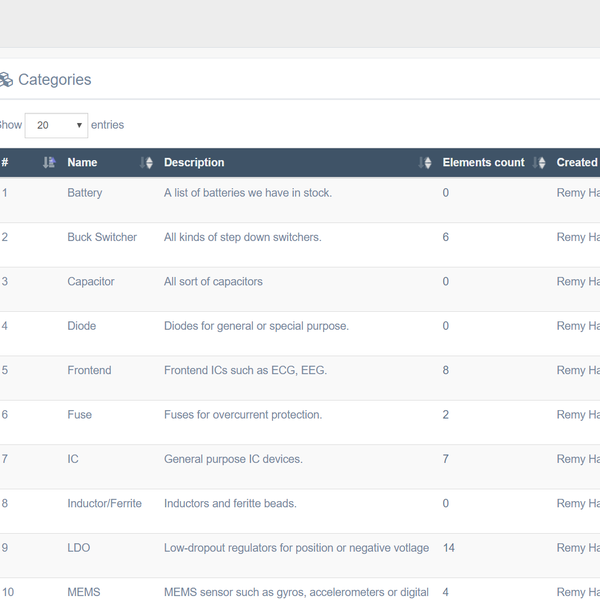The image size is (600, 600).
Task: Click the sort icon in # column
Action: pos(49,163)
